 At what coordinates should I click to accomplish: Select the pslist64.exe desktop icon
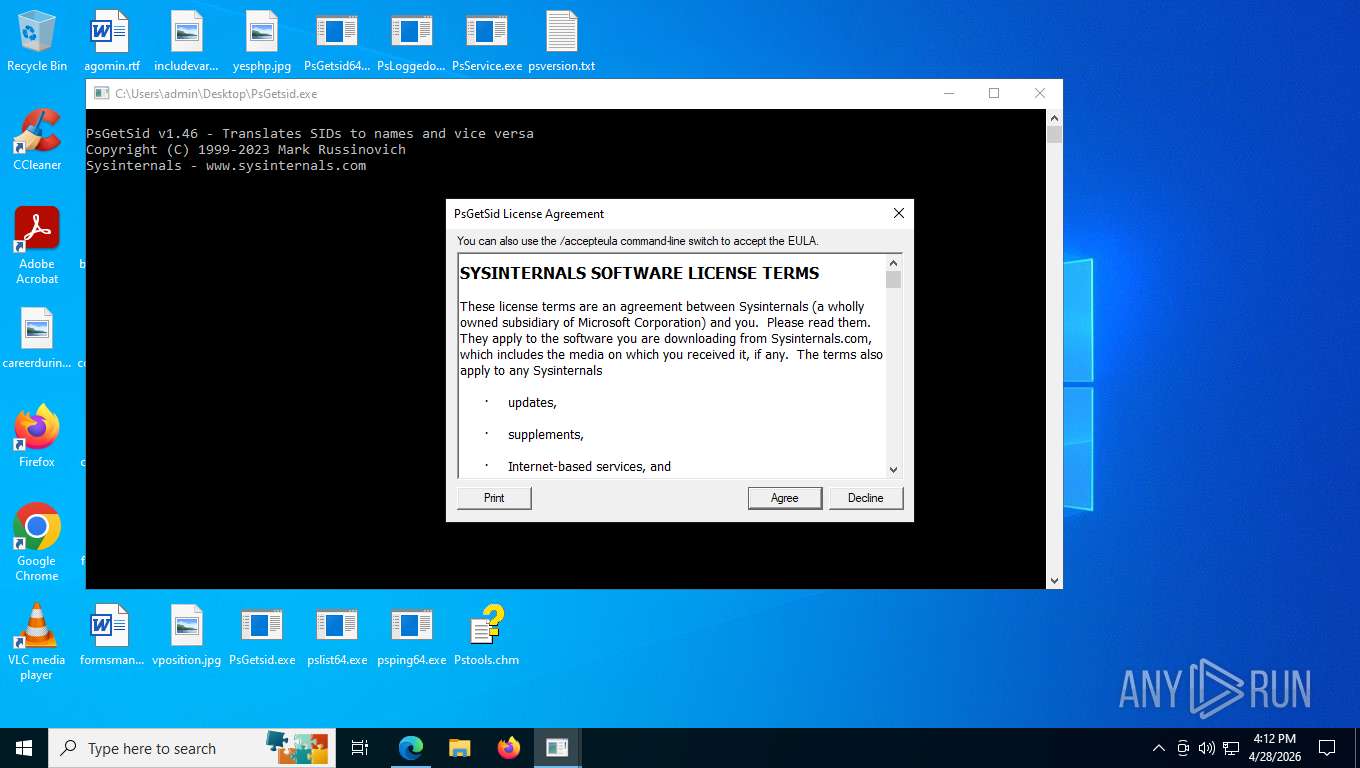pyautogui.click(x=337, y=634)
